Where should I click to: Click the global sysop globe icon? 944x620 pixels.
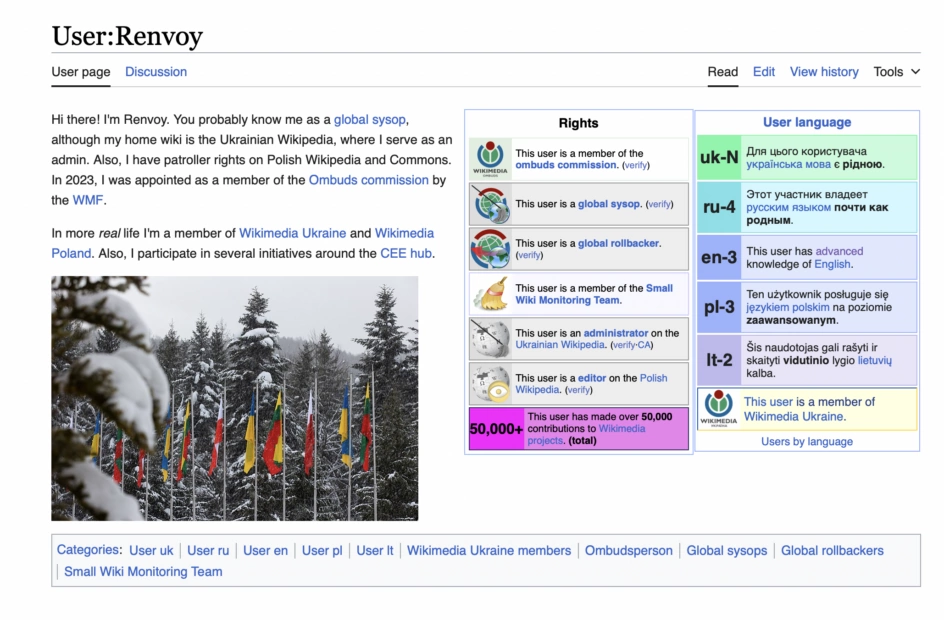[x=490, y=204]
